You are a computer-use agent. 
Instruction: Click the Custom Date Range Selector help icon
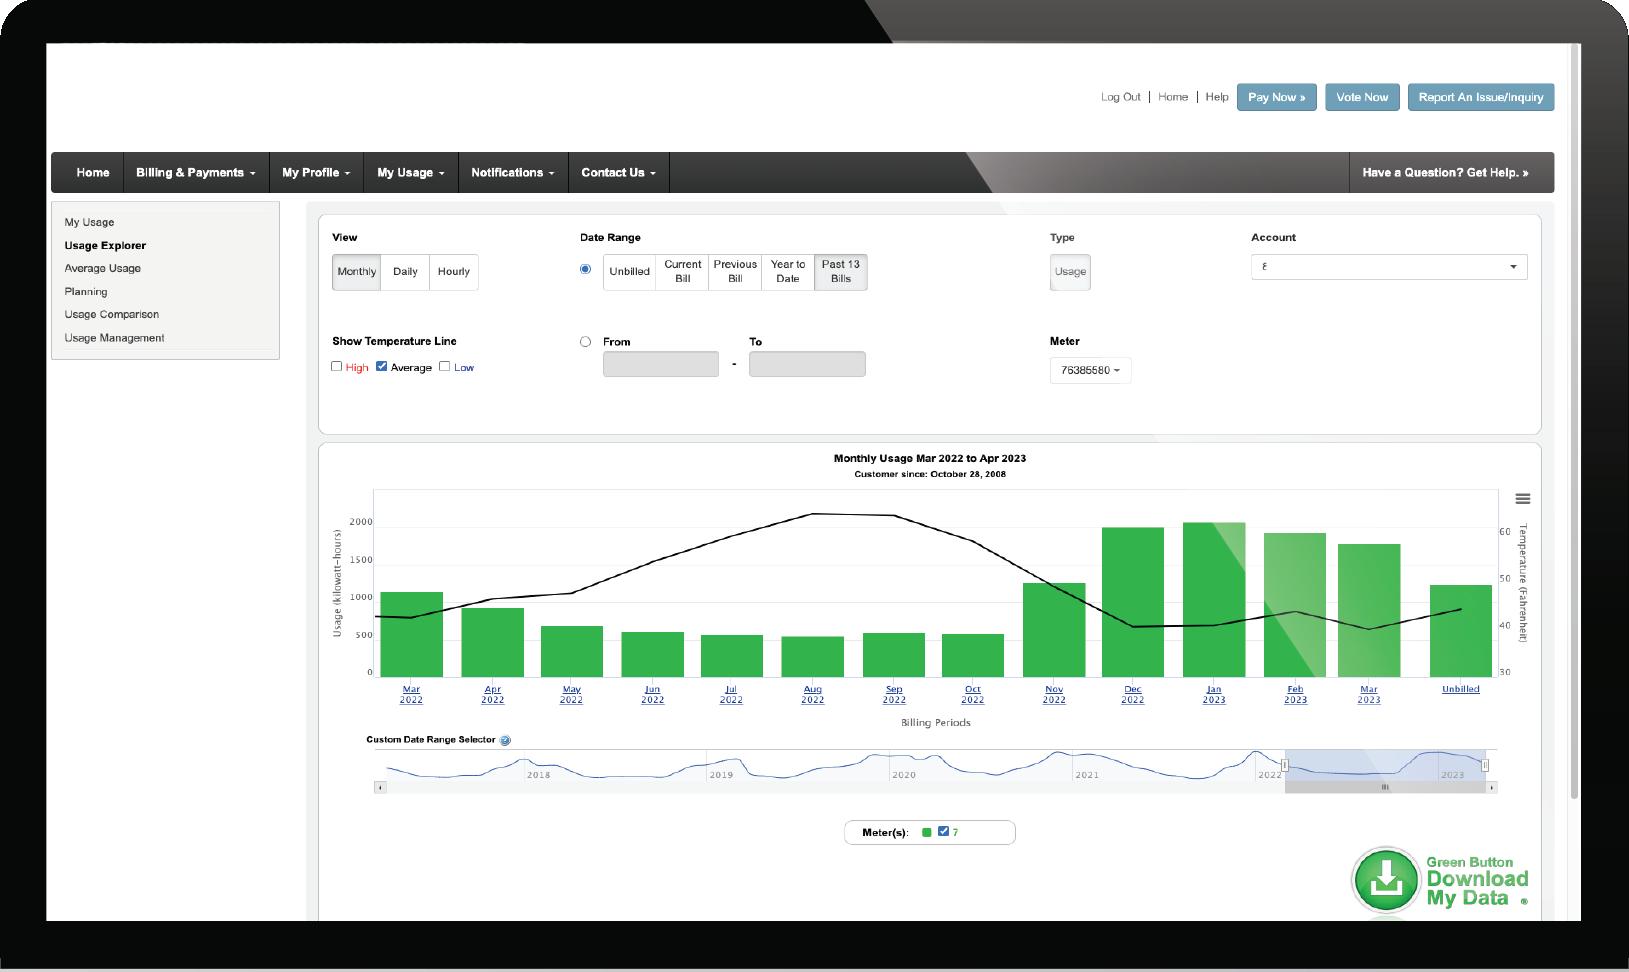tap(505, 741)
